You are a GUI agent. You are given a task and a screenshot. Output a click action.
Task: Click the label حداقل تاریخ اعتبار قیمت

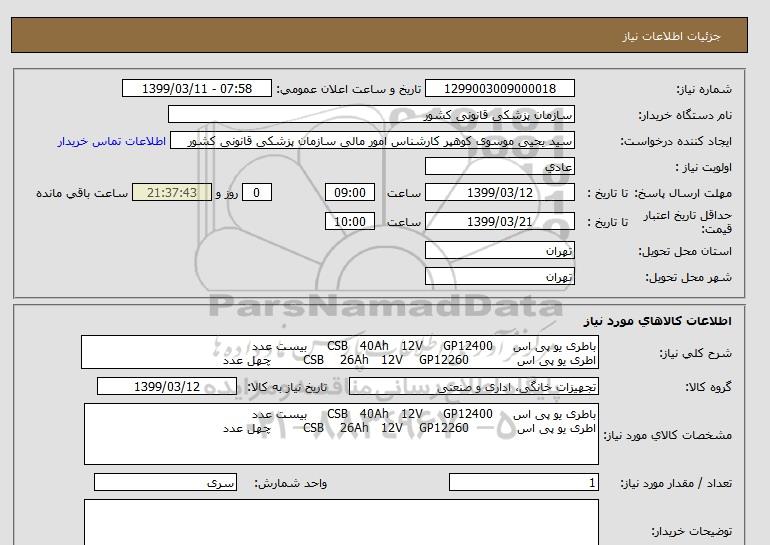688,222
